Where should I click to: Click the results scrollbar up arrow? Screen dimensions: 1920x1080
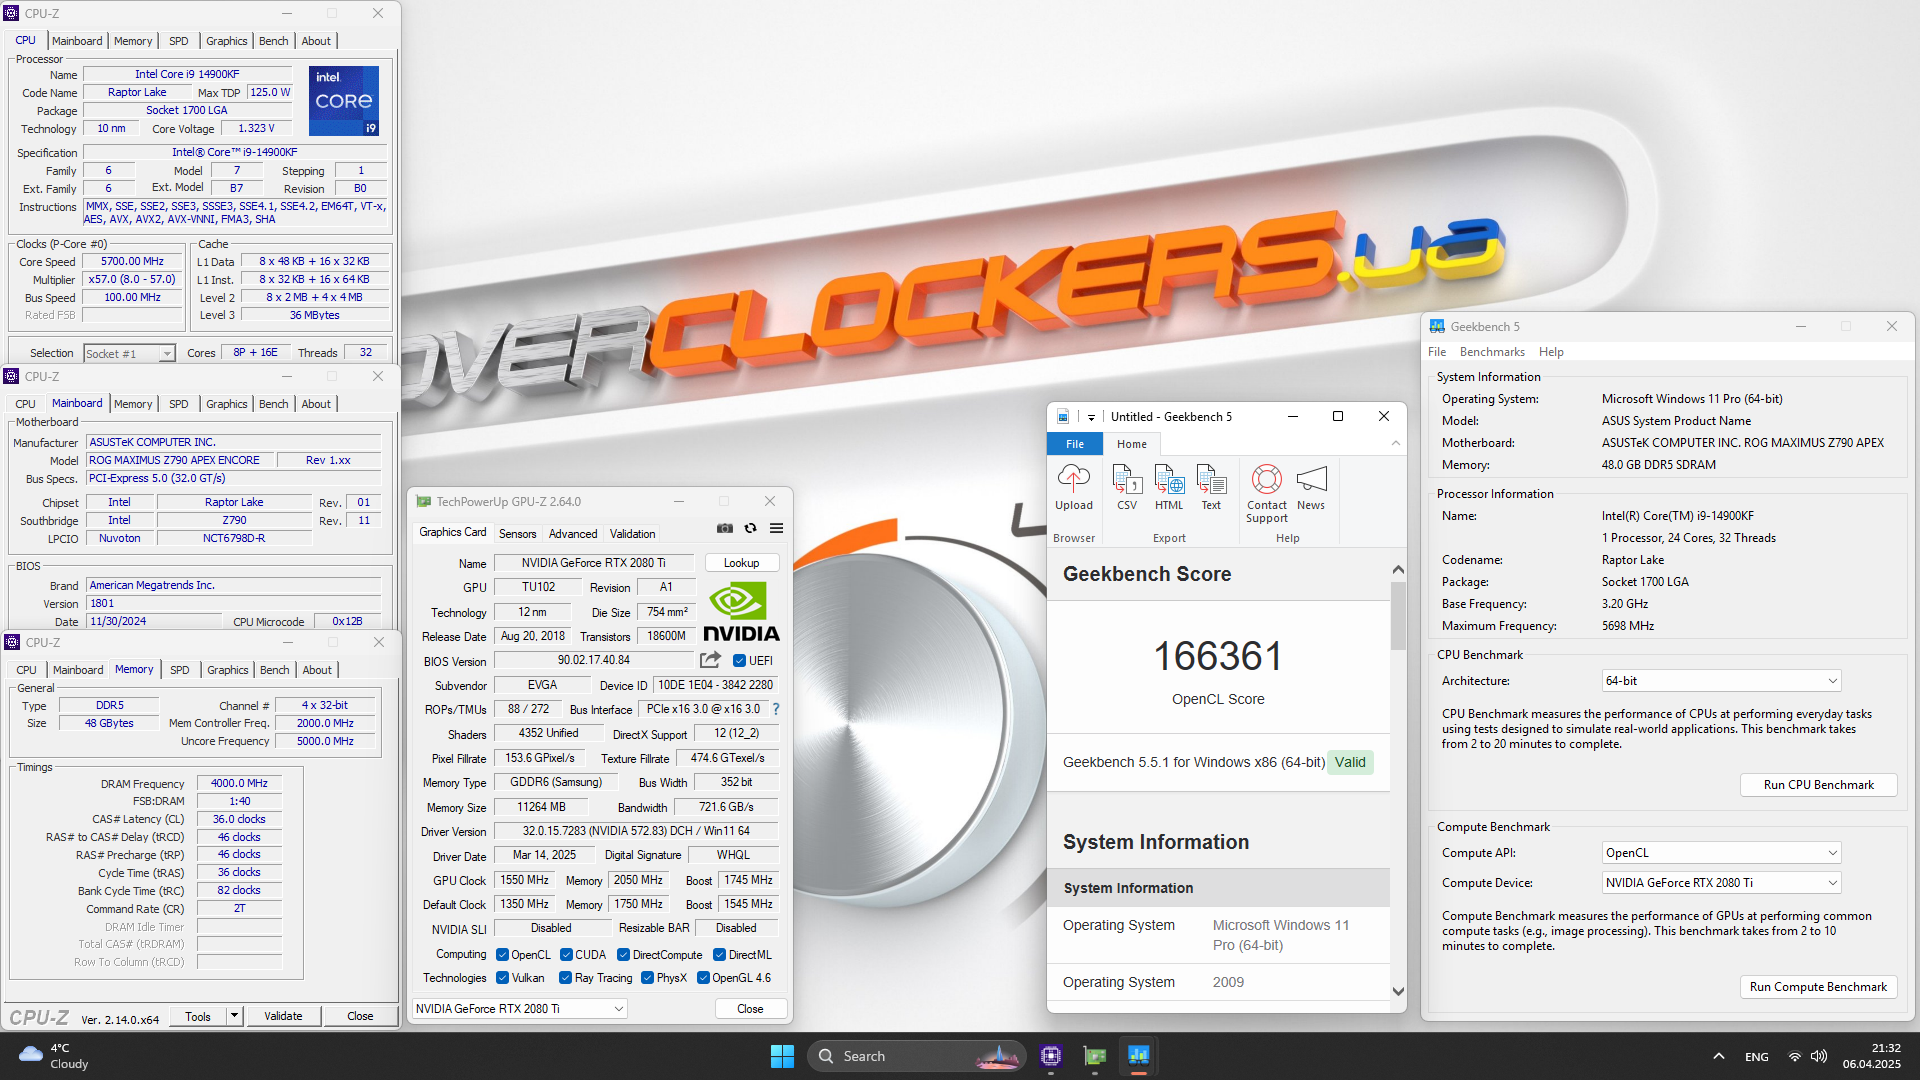click(1398, 569)
